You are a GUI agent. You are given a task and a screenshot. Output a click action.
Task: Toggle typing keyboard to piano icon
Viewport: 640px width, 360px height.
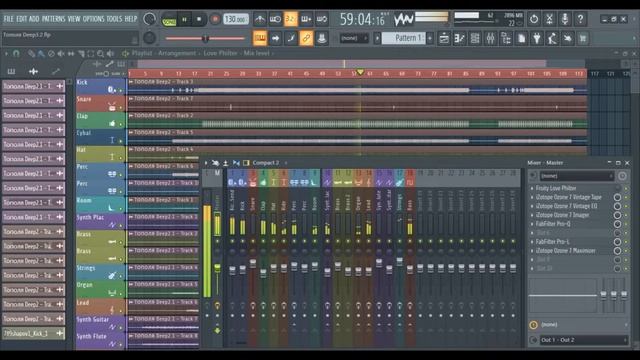click(x=260, y=38)
